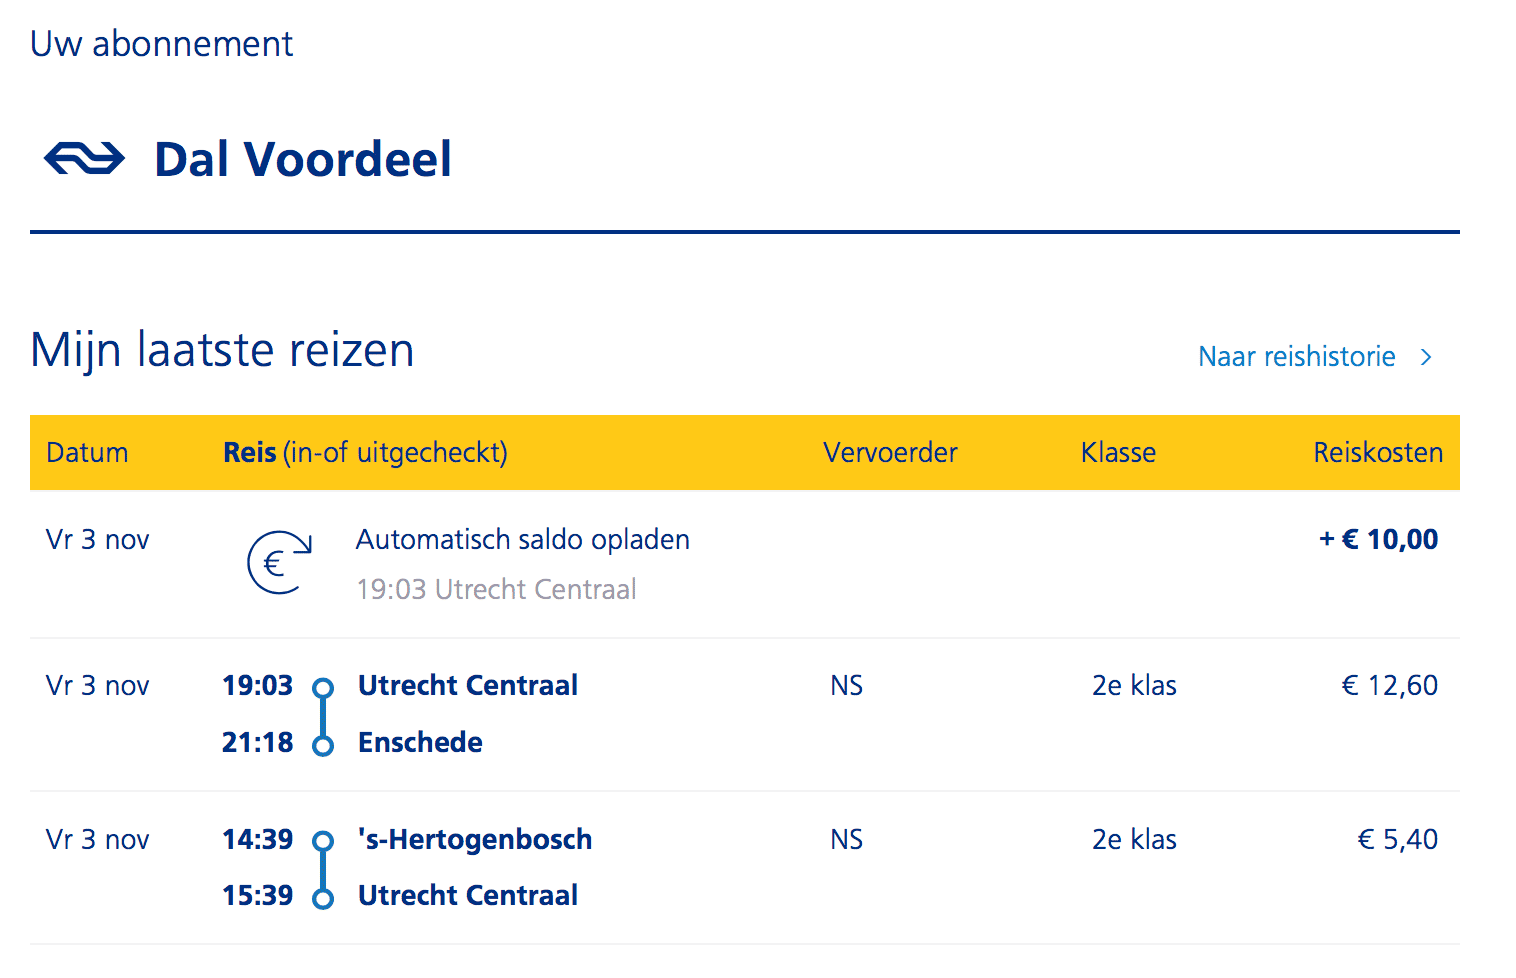The image size is (1516, 978).
Task: Open the Utrecht Centraal 19:03 departure
Action: coord(468,686)
